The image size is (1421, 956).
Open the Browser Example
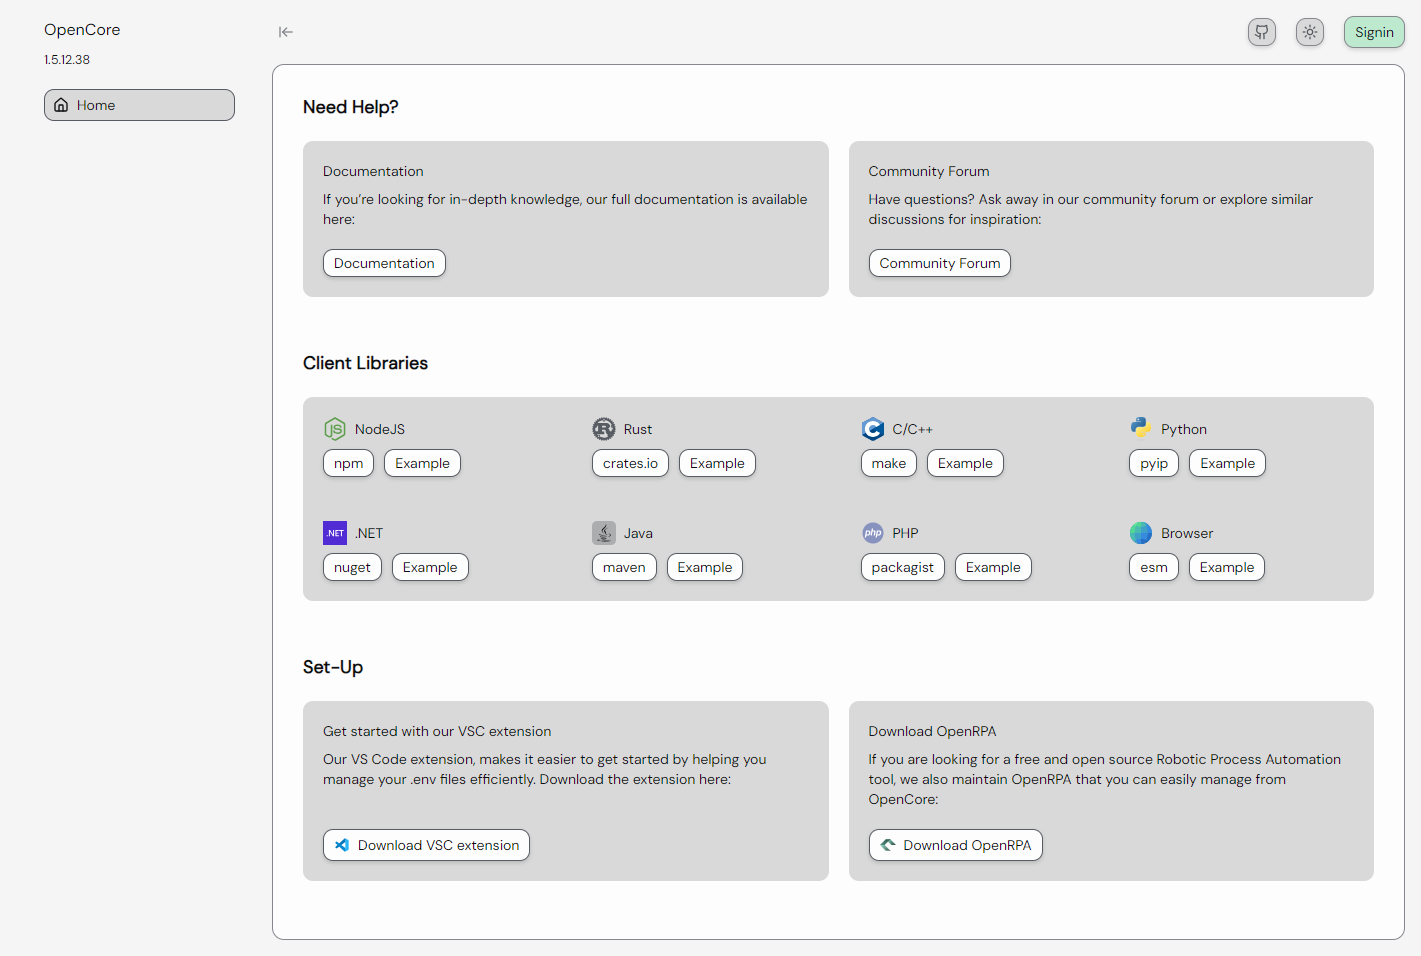point(1227,567)
